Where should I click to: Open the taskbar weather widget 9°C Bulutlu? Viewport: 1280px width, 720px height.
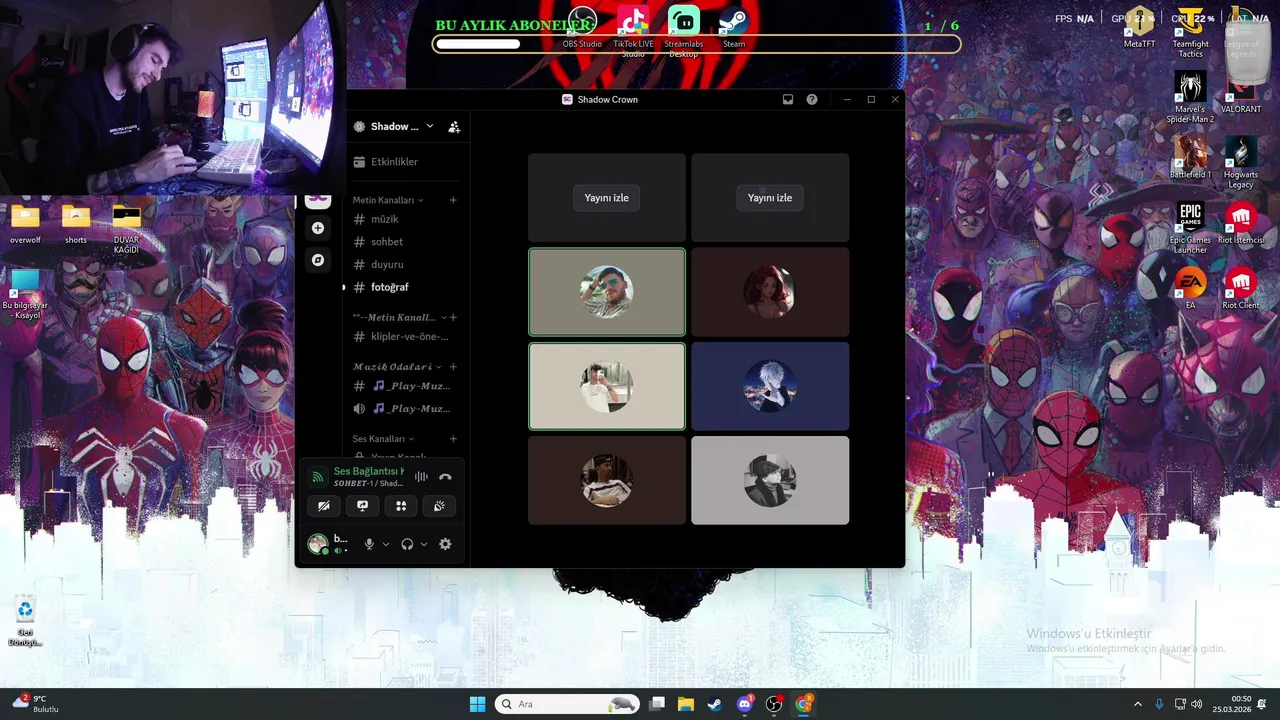point(35,704)
